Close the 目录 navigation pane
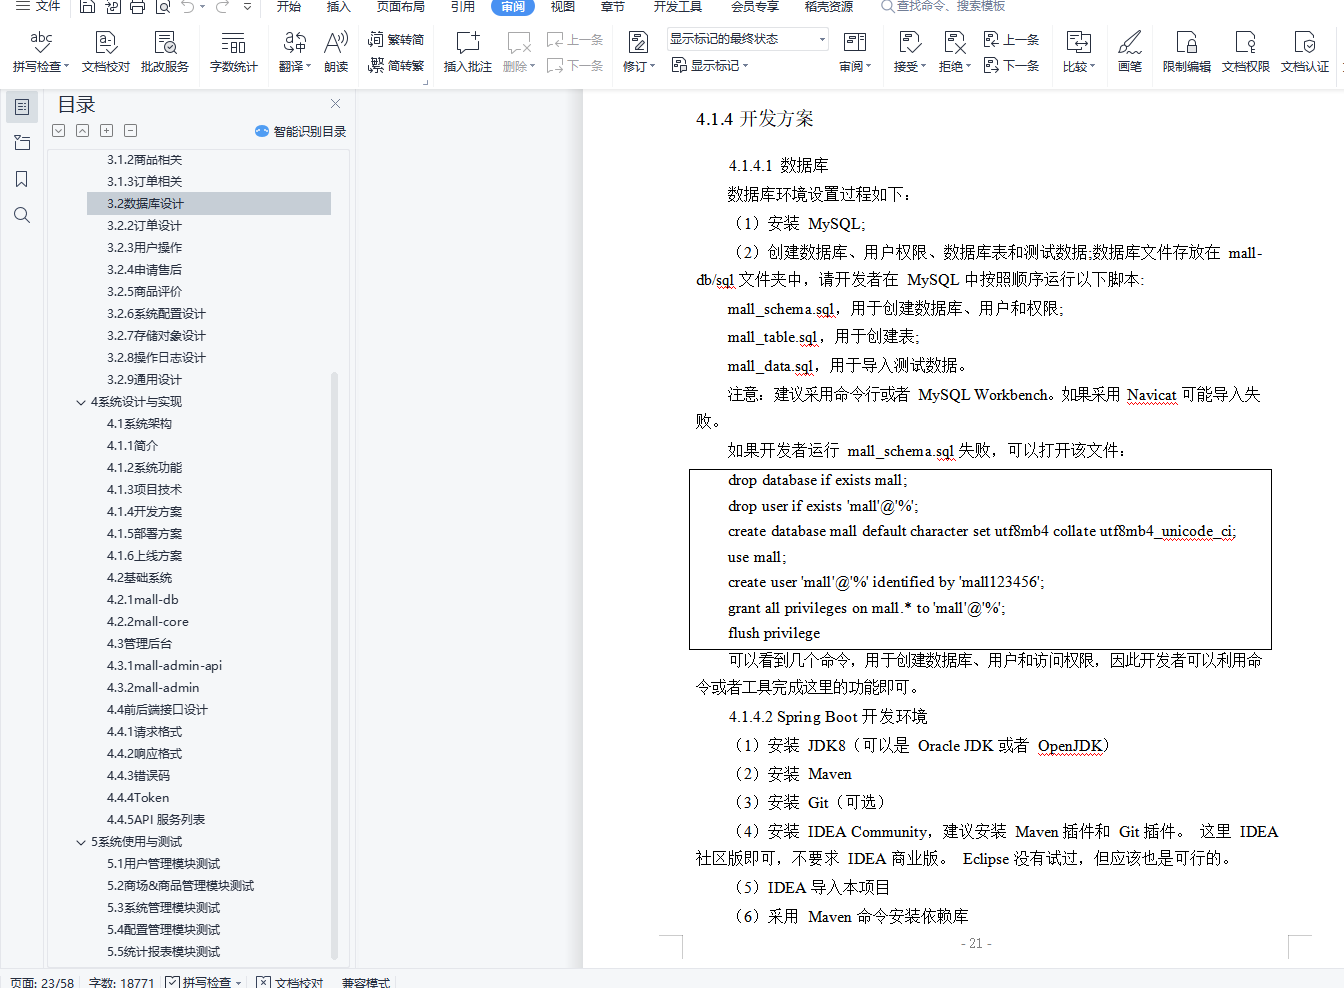The image size is (1344, 988). click(336, 103)
